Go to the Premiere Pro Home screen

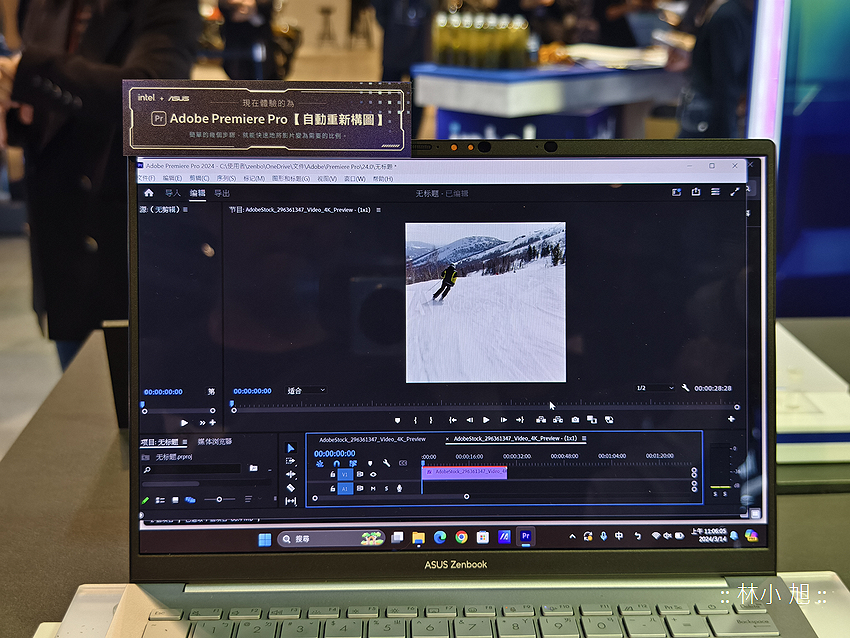(x=149, y=193)
